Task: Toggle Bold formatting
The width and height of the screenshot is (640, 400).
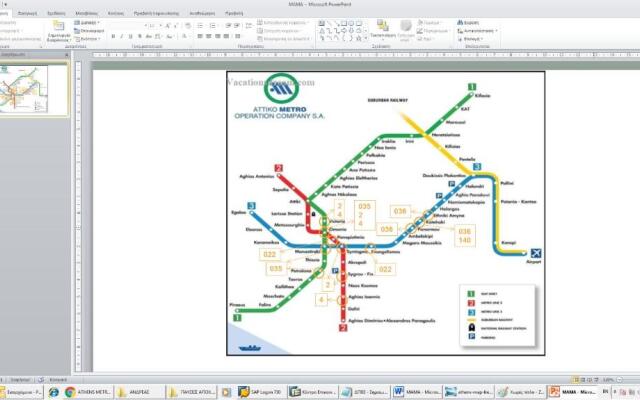Action: pos(113,36)
